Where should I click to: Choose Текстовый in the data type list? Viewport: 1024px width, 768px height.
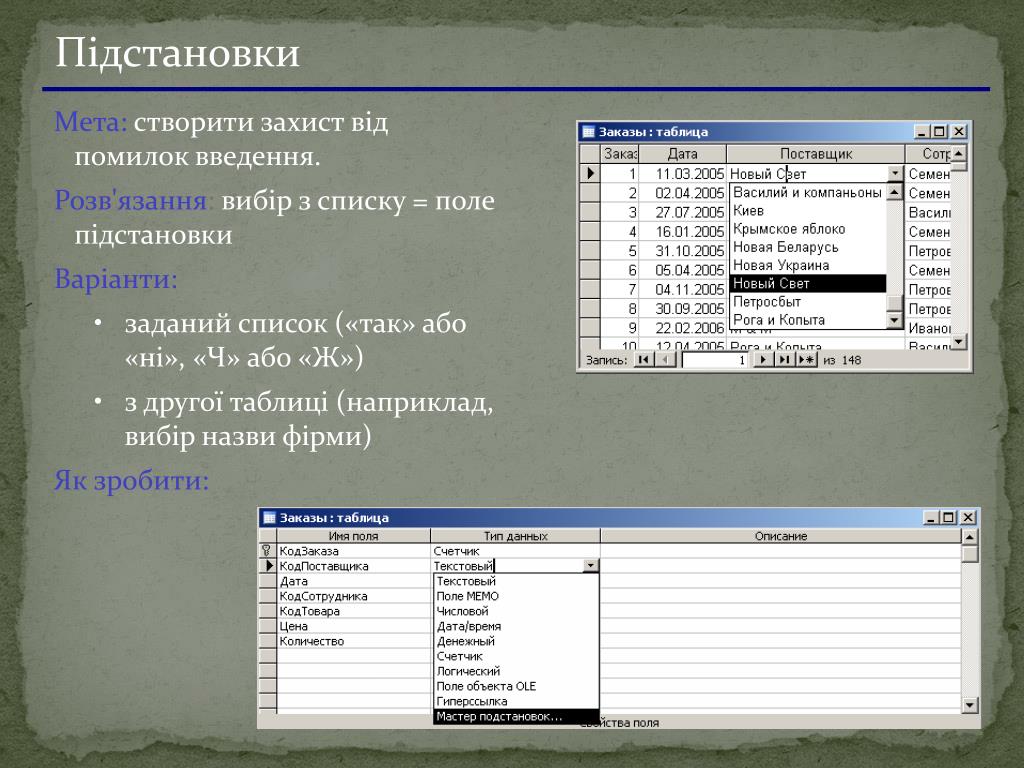point(516,581)
